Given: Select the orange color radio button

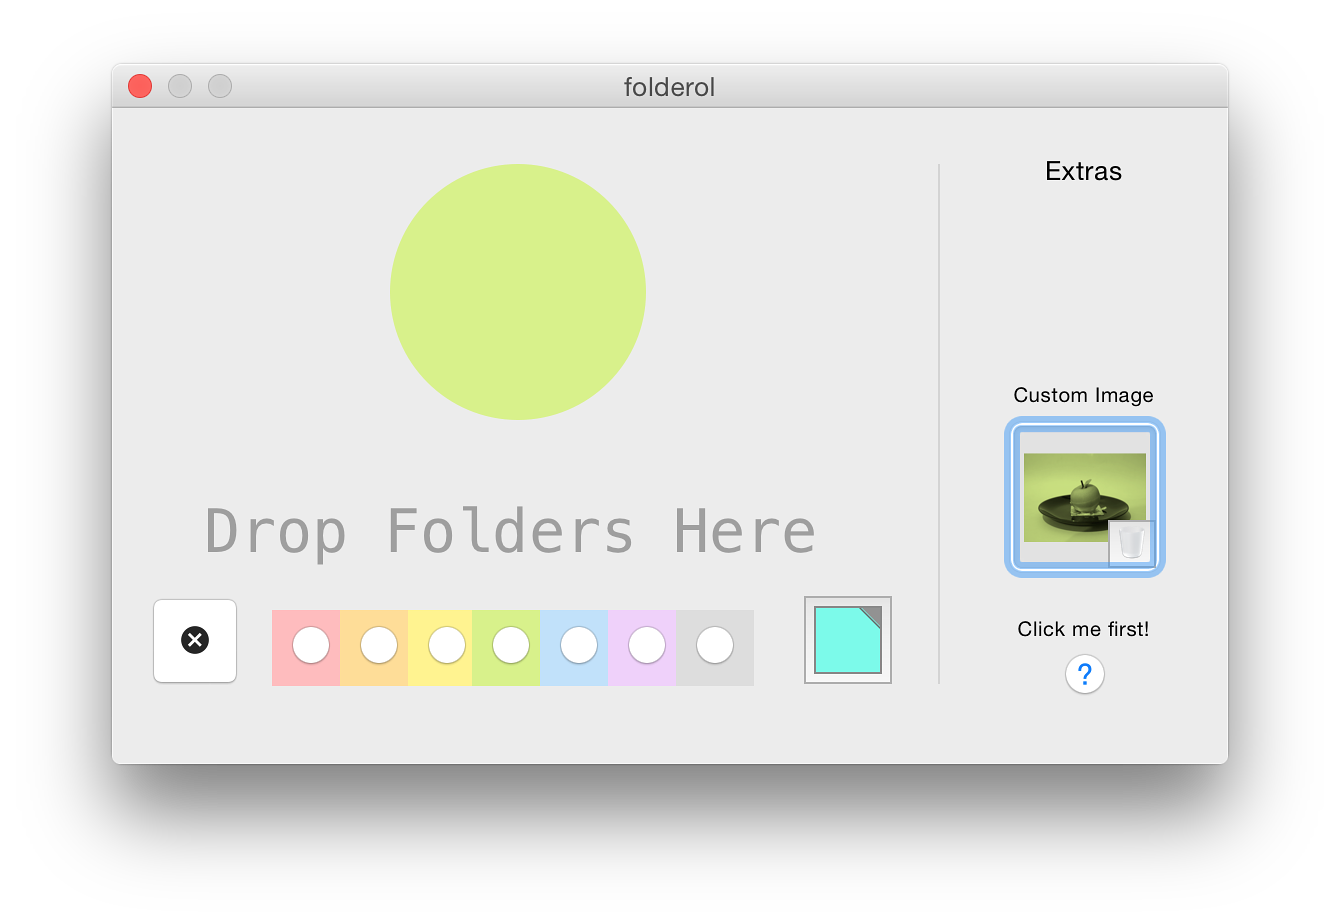Looking at the screenshot, I should [379, 645].
